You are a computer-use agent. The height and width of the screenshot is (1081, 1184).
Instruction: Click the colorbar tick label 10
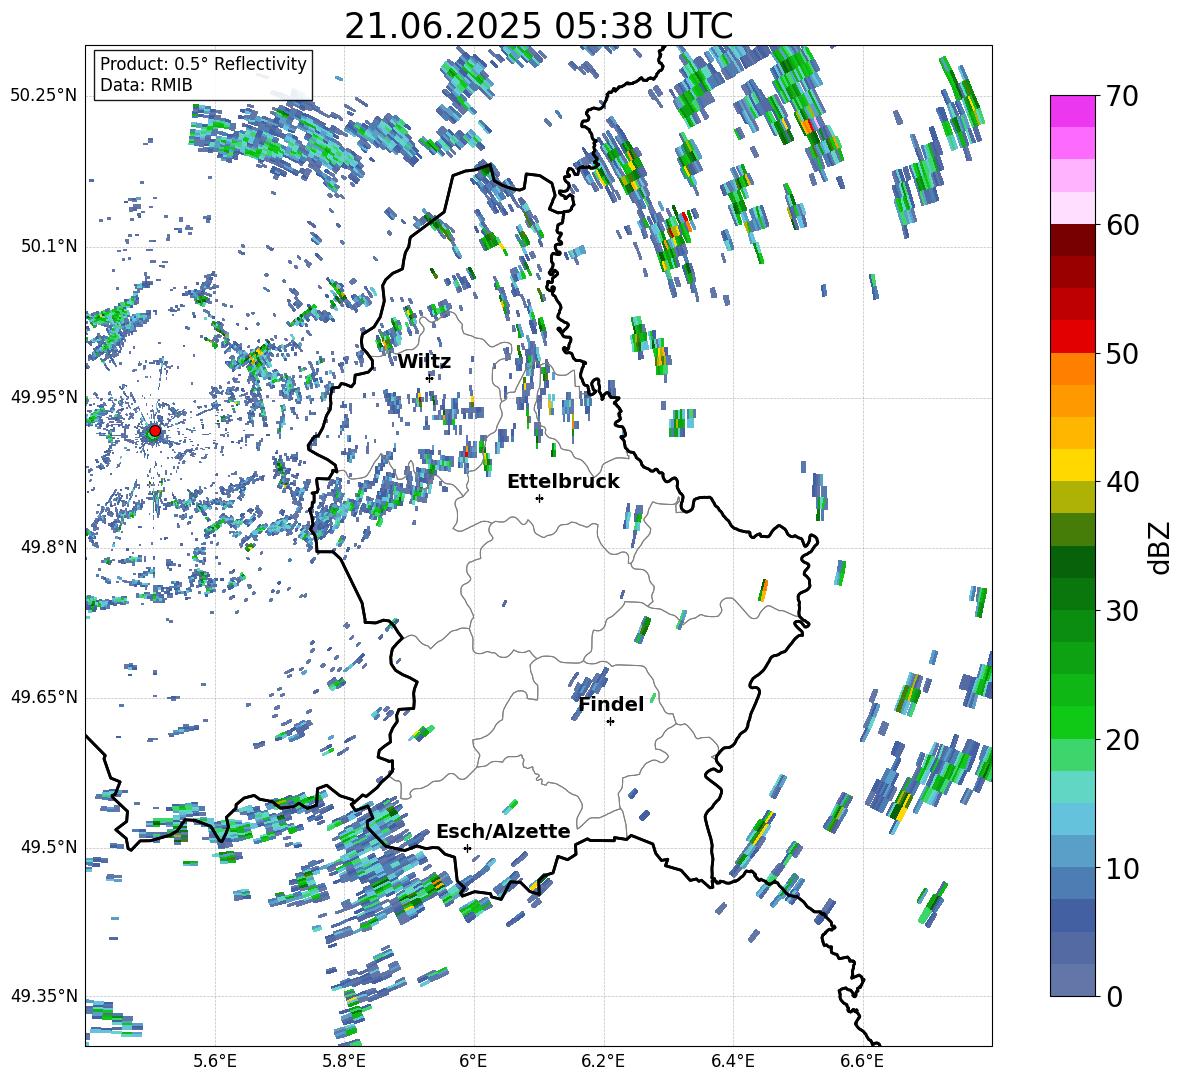[1122, 868]
